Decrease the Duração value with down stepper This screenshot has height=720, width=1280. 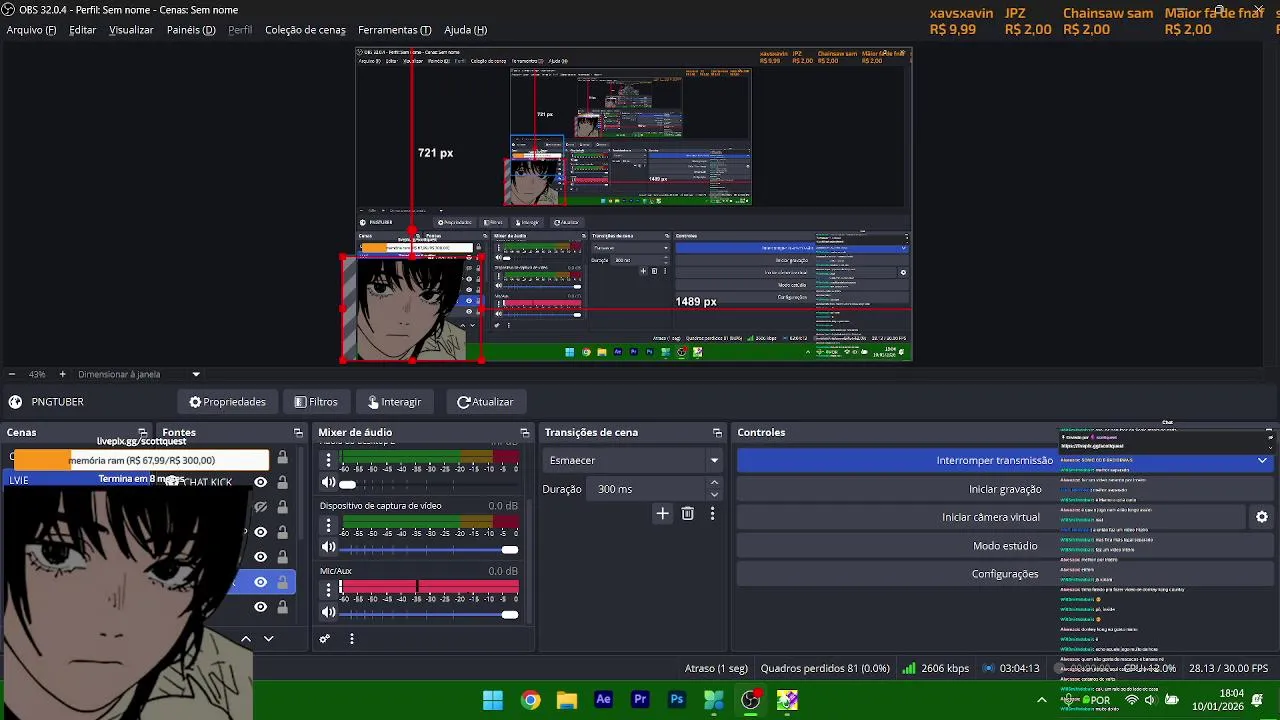pyautogui.click(x=714, y=495)
